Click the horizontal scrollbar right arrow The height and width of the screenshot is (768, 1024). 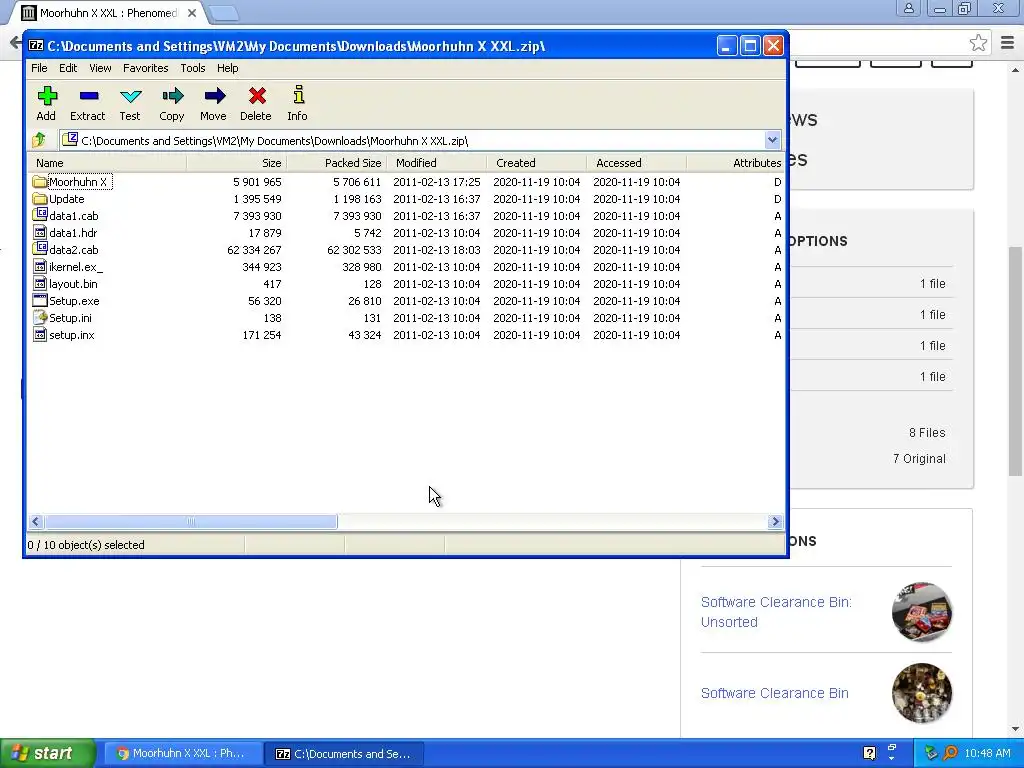[x=775, y=521]
